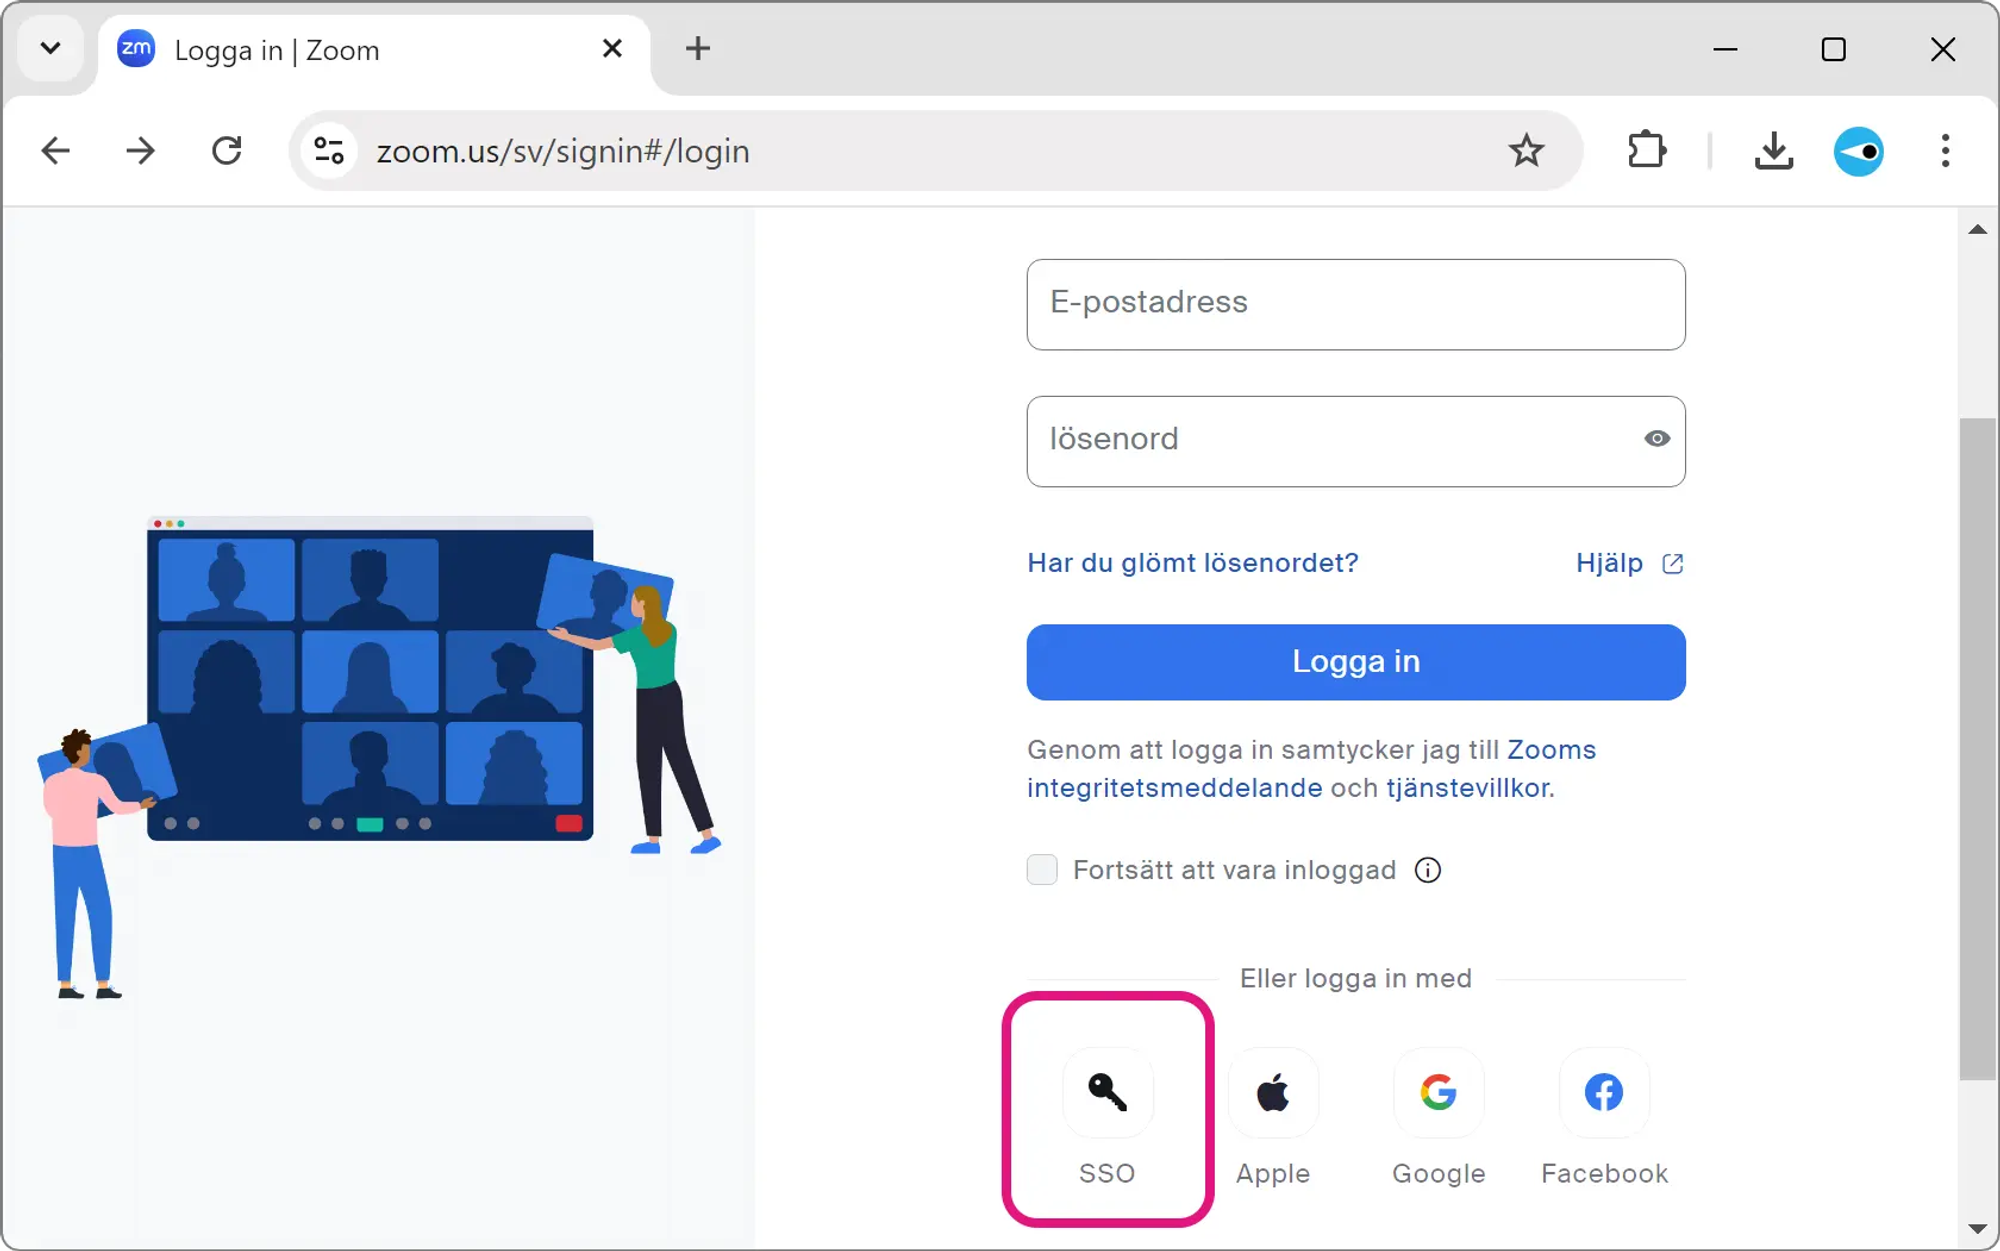The height and width of the screenshot is (1251, 2000).
Task: Open the browser three-dot menu
Action: (1945, 151)
